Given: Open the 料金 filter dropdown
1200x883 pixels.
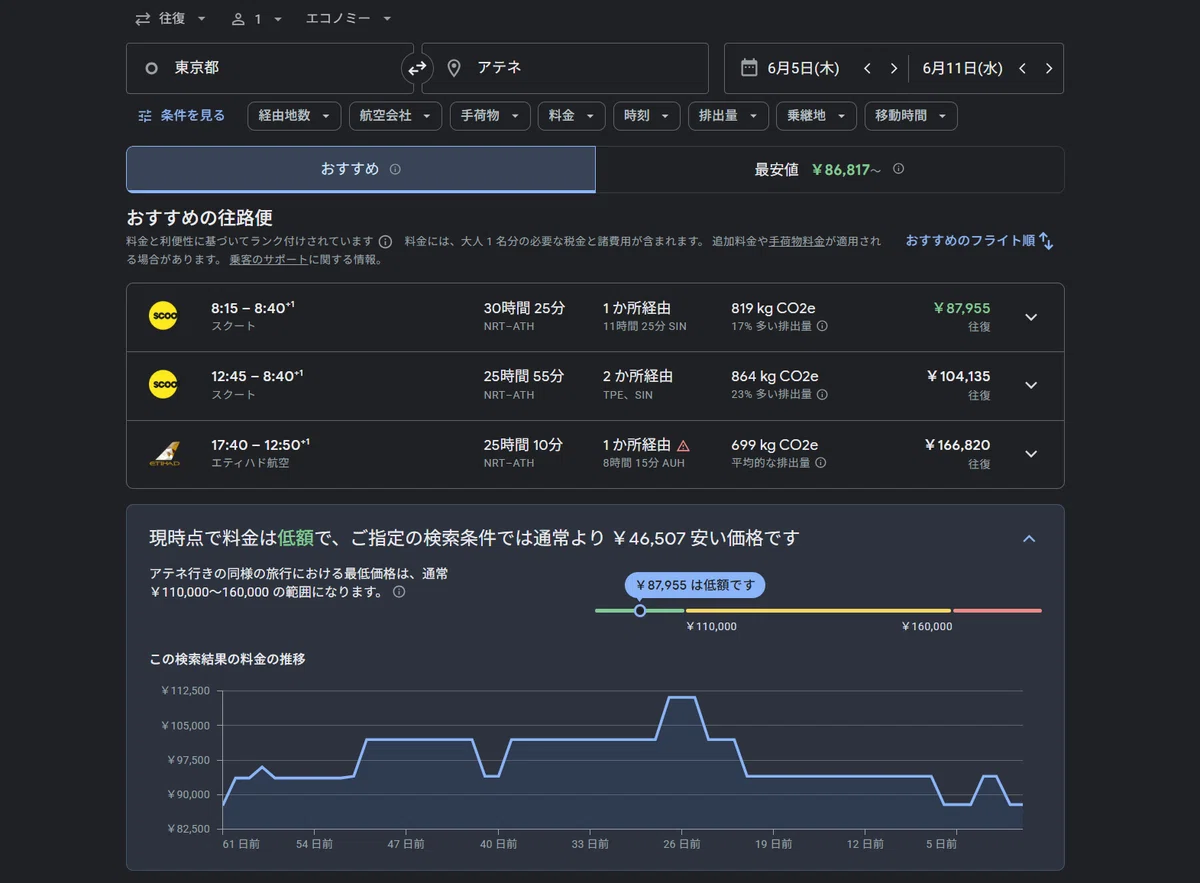Looking at the screenshot, I should (571, 116).
